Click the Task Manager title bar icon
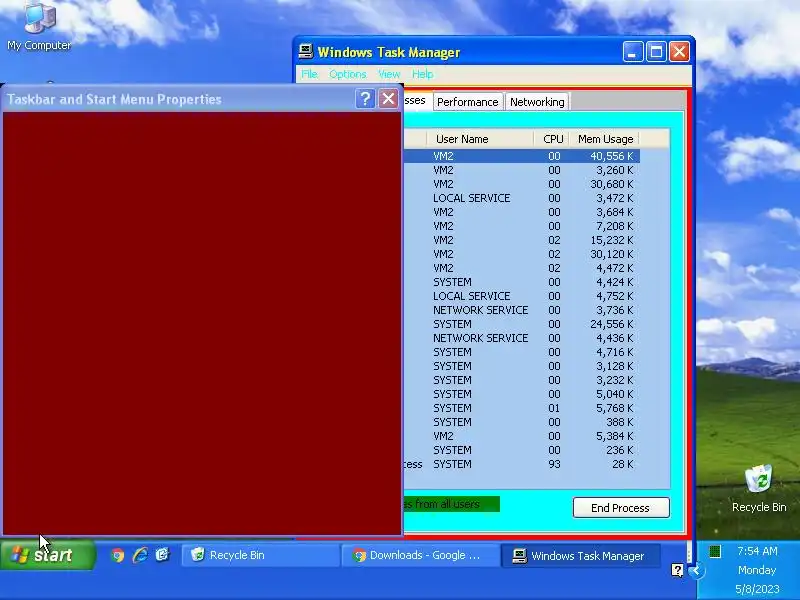The width and height of the screenshot is (800, 600). (x=306, y=52)
